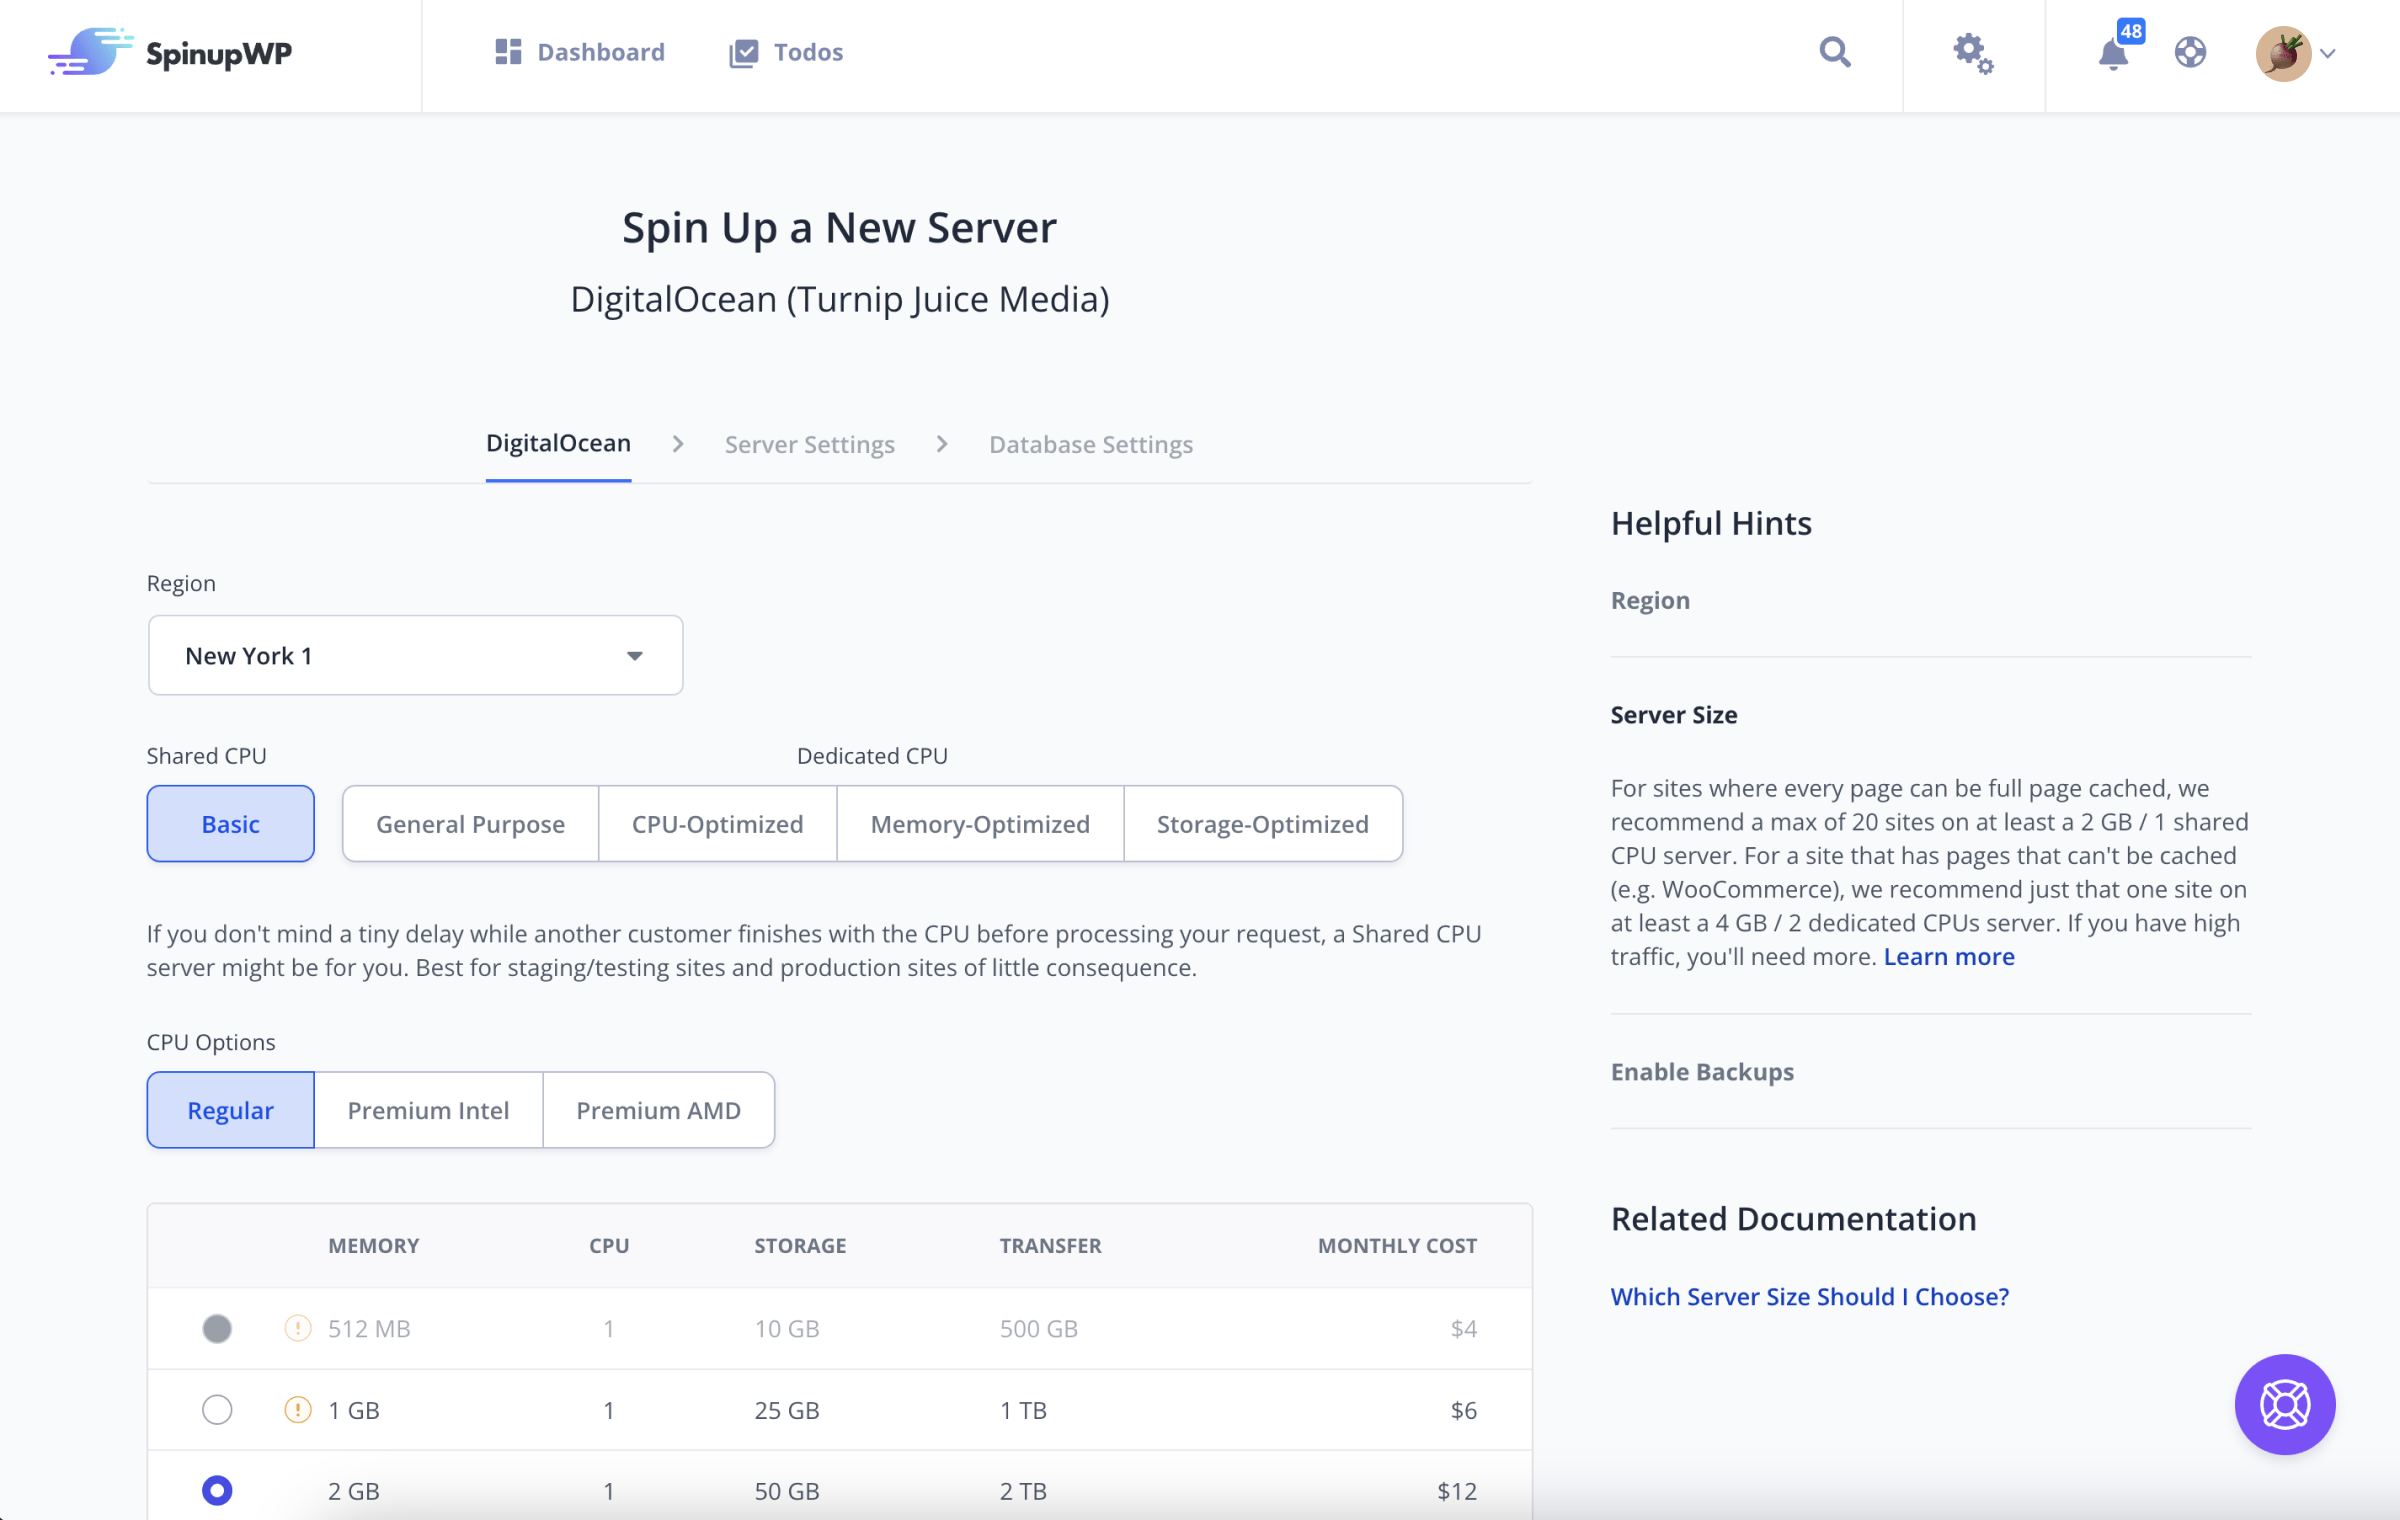Select CPU-Optimized dedicated server
The image size is (2400, 1520).
[715, 824]
